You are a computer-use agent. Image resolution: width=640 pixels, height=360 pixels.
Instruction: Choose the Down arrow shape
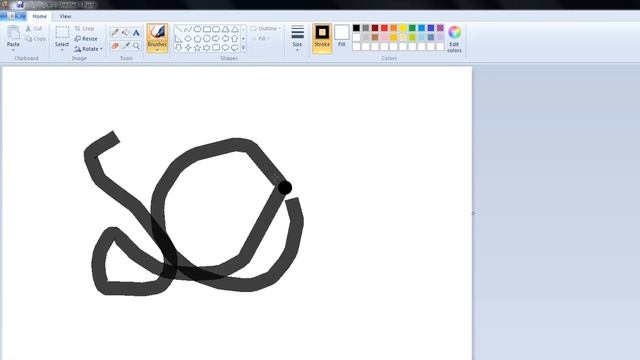(x=179, y=48)
